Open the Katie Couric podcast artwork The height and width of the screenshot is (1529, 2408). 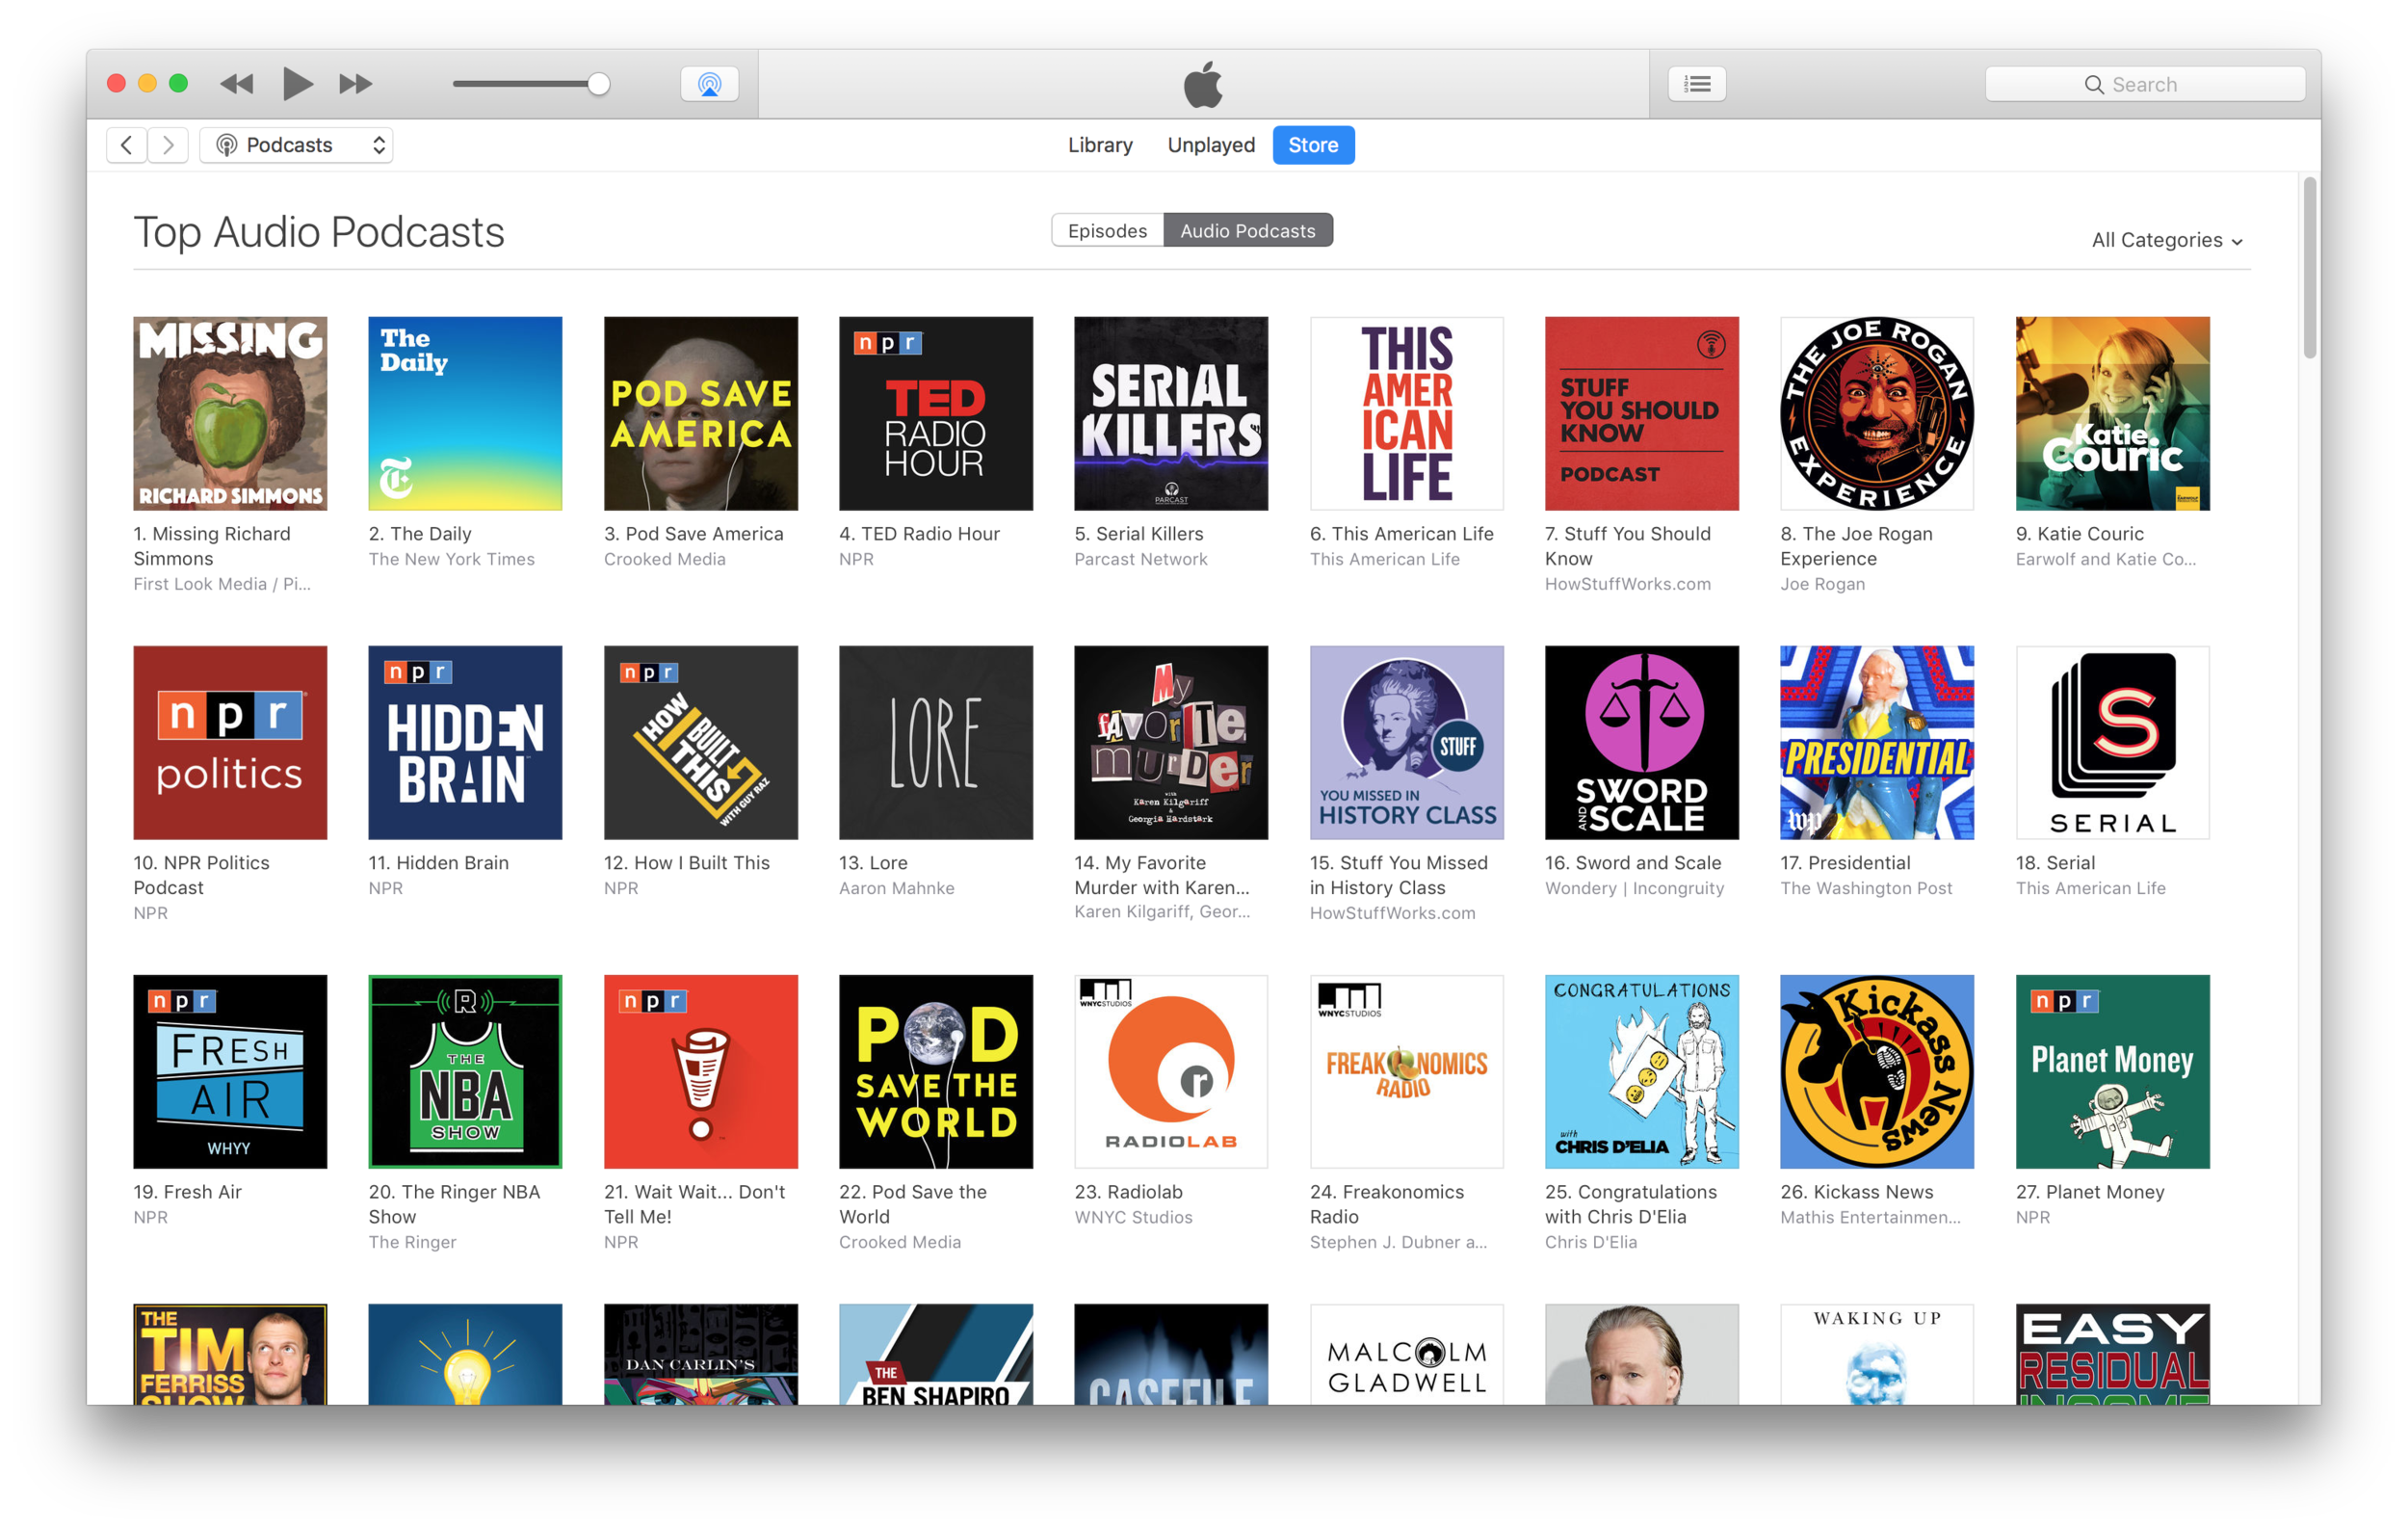[2113, 414]
